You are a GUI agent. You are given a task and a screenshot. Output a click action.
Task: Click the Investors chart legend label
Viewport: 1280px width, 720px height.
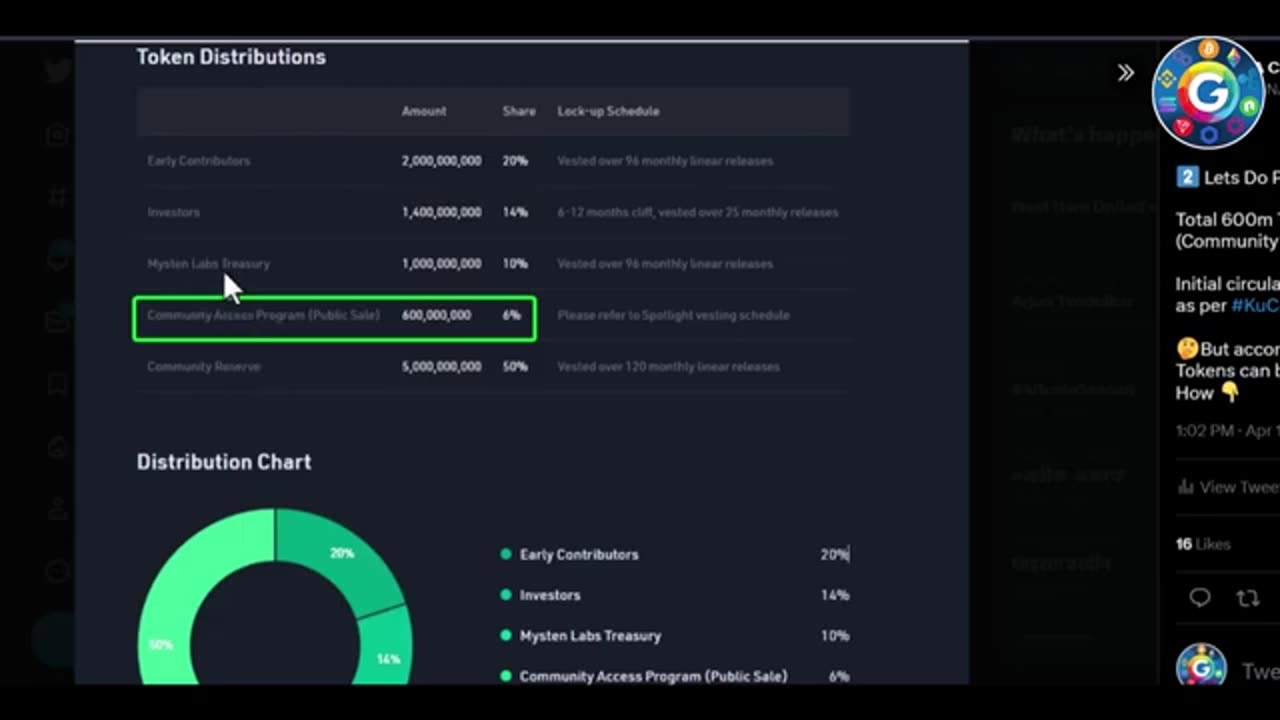pyautogui.click(x=550, y=595)
